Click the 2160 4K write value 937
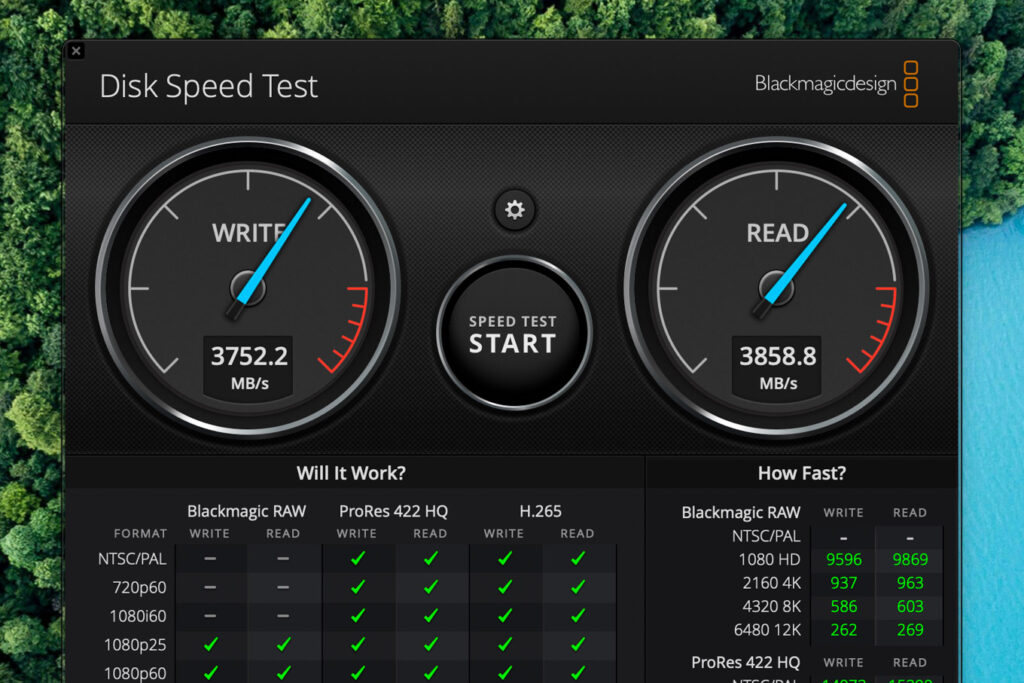 [844, 583]
